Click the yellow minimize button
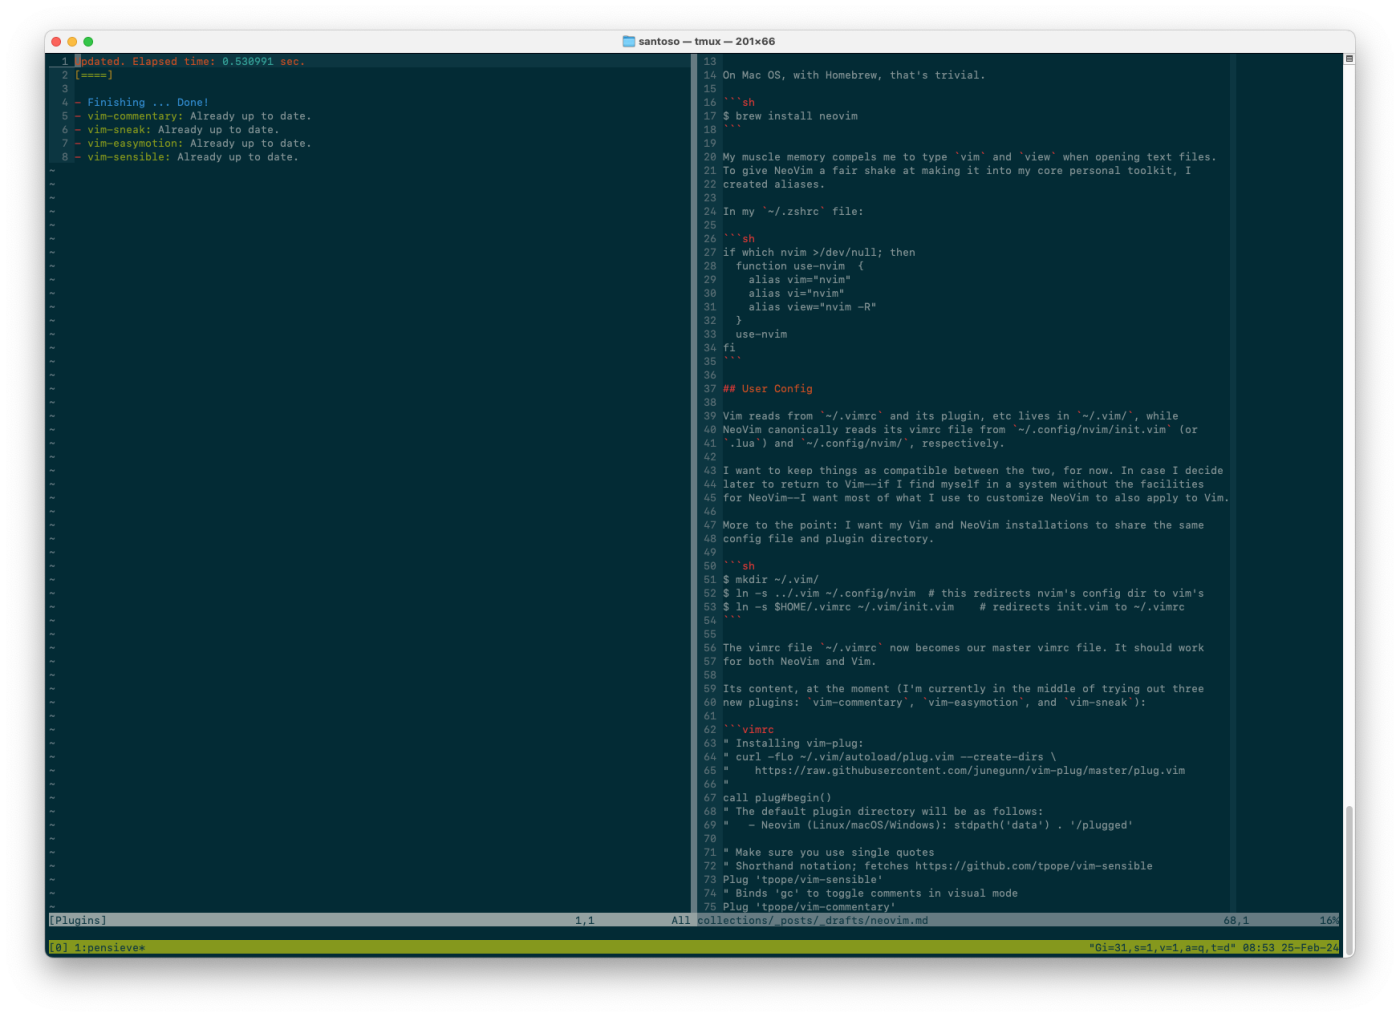Viewport: 1400px width, 1017px height. click(x=71, y=41)
